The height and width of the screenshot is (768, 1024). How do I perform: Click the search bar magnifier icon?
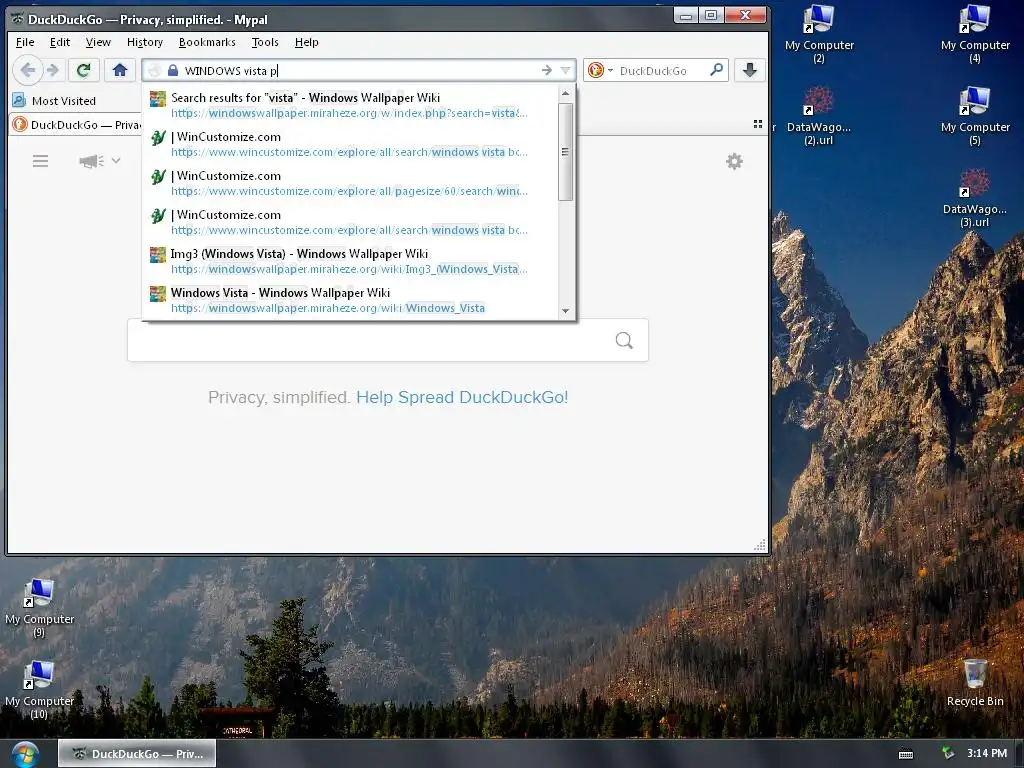[716, 69]
